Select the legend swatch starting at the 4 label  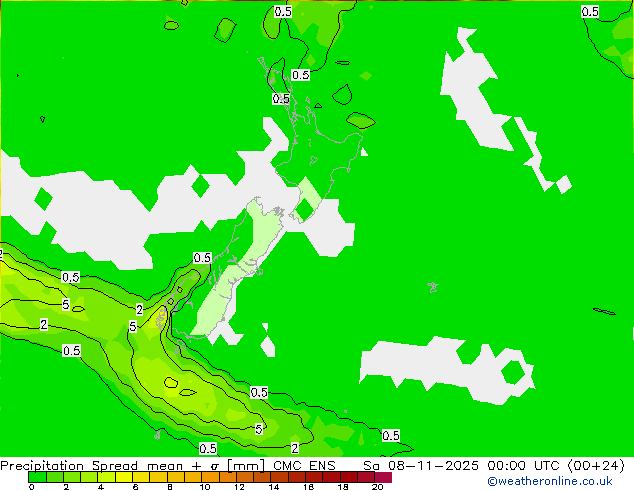click(x=106, y=477)
